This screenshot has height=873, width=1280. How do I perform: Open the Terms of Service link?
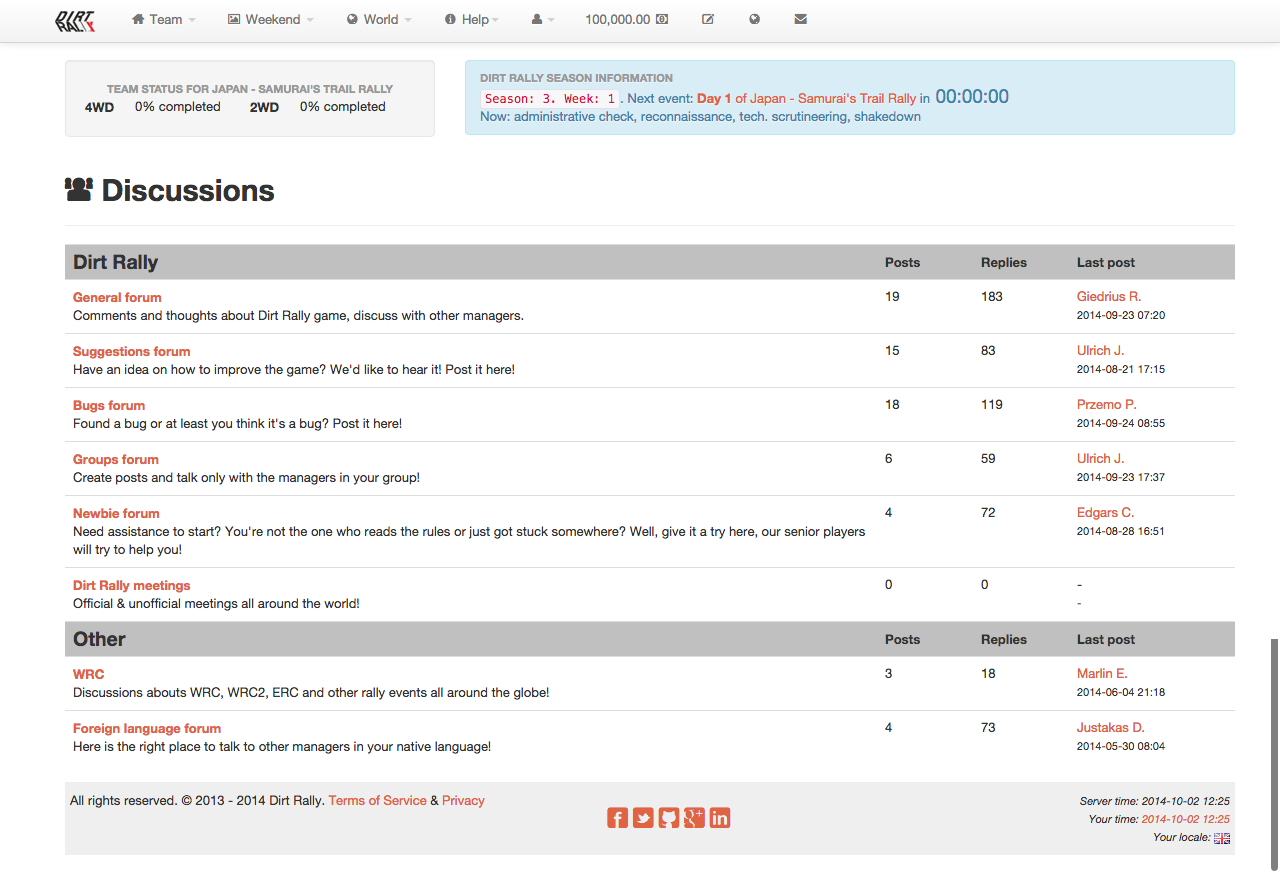[377, 800]
